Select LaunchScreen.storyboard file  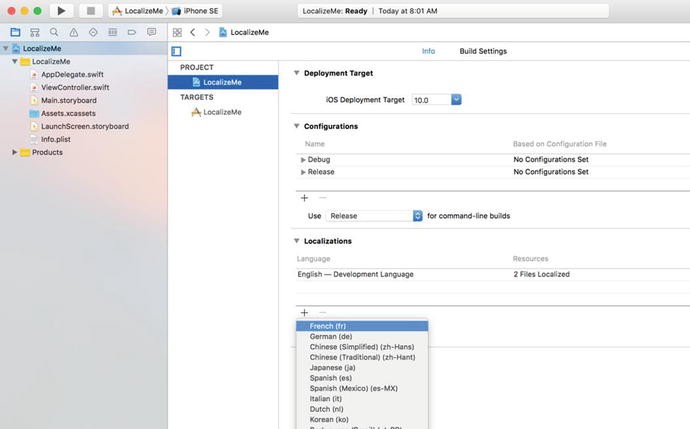pos(84,126)
